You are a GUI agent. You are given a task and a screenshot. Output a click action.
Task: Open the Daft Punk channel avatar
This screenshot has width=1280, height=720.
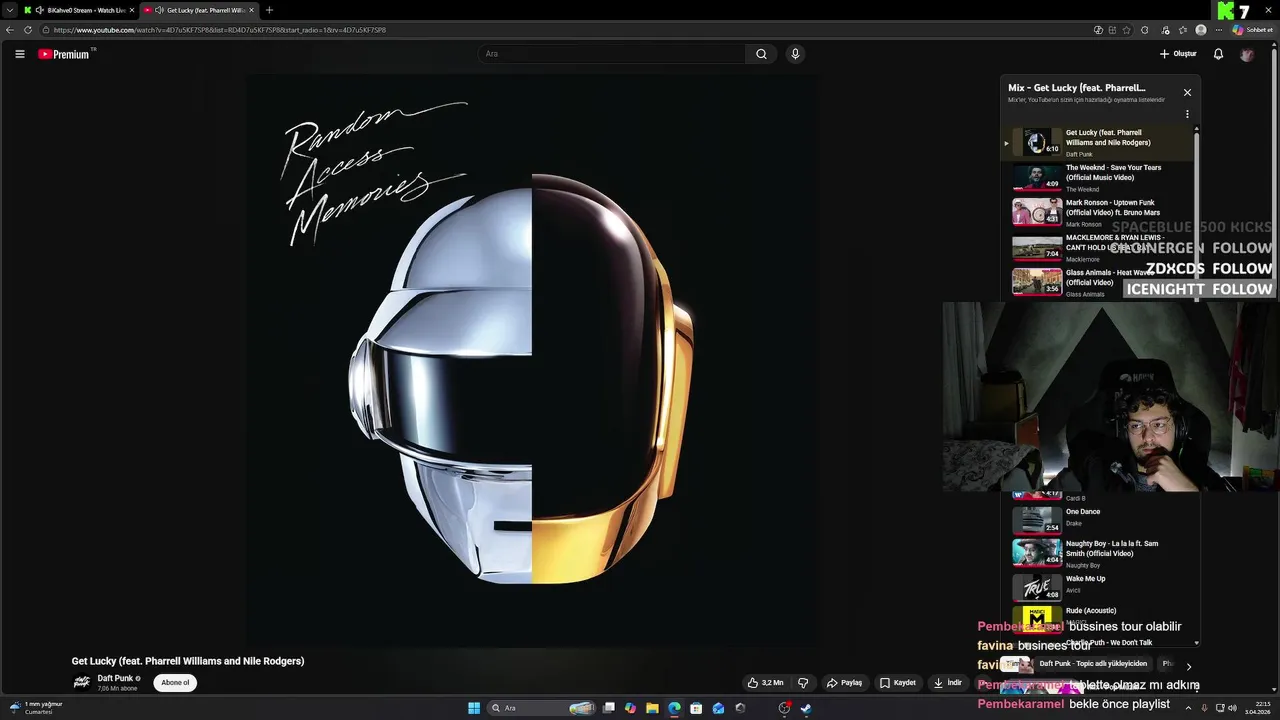click(82, 682)
